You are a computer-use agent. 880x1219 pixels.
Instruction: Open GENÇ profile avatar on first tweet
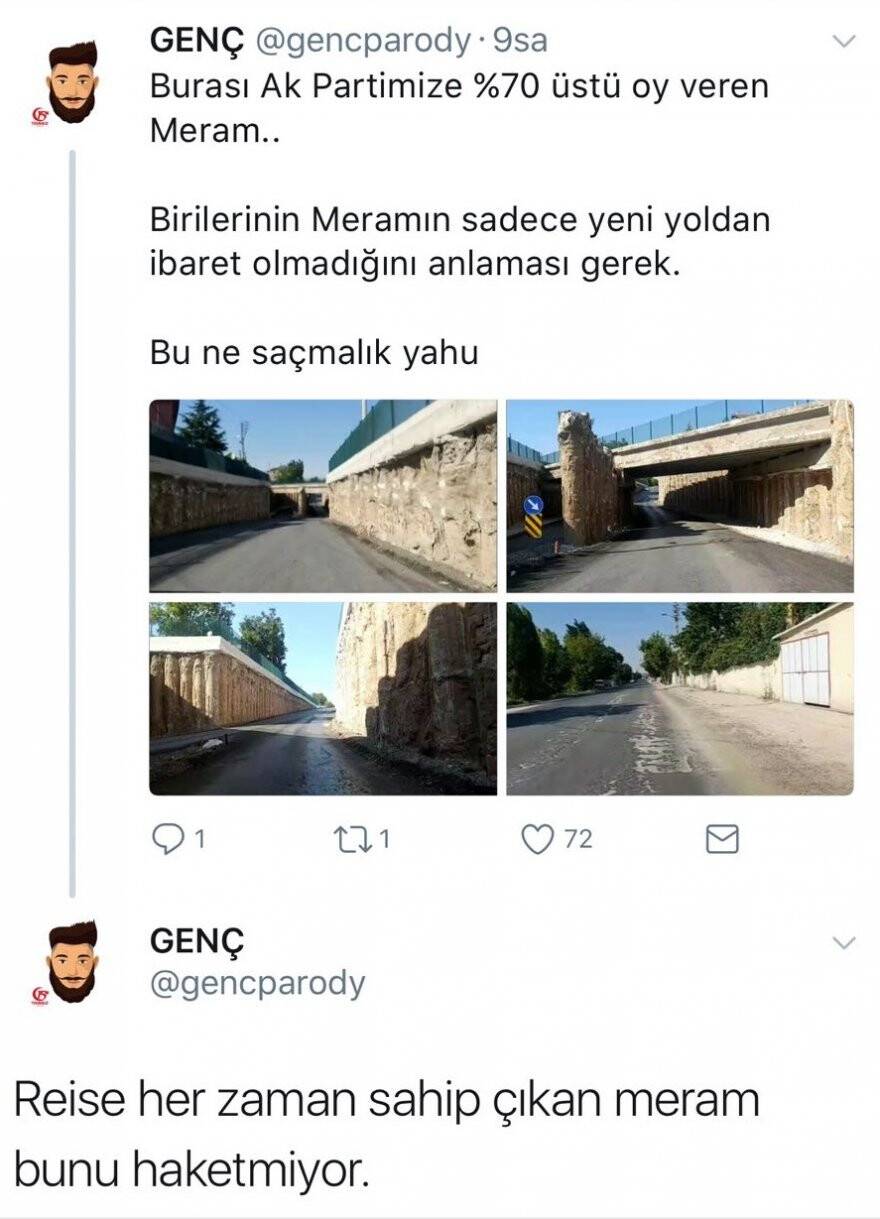tap(73, 82)
